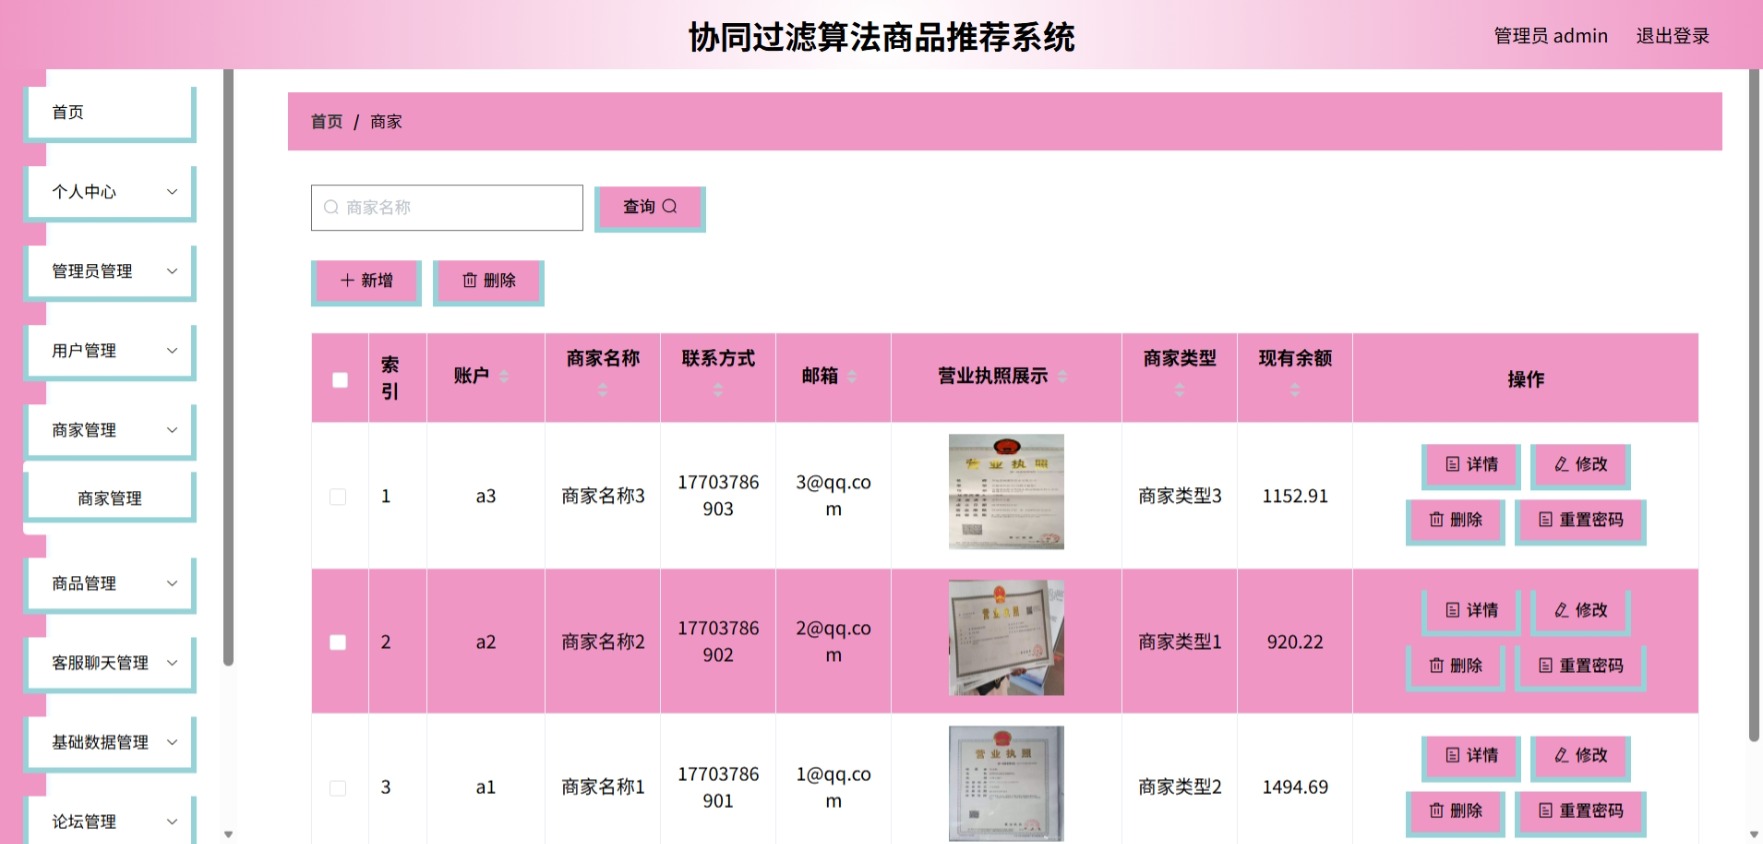Check the row checkbox for account a3
This screenshot has height=844, width=1763.
point(338,497)
